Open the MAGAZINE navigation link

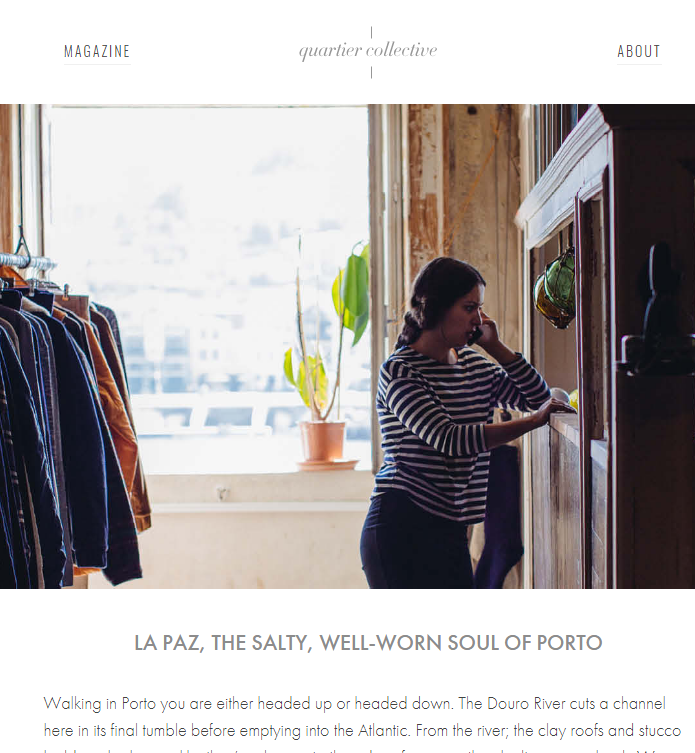click(97, 51)
